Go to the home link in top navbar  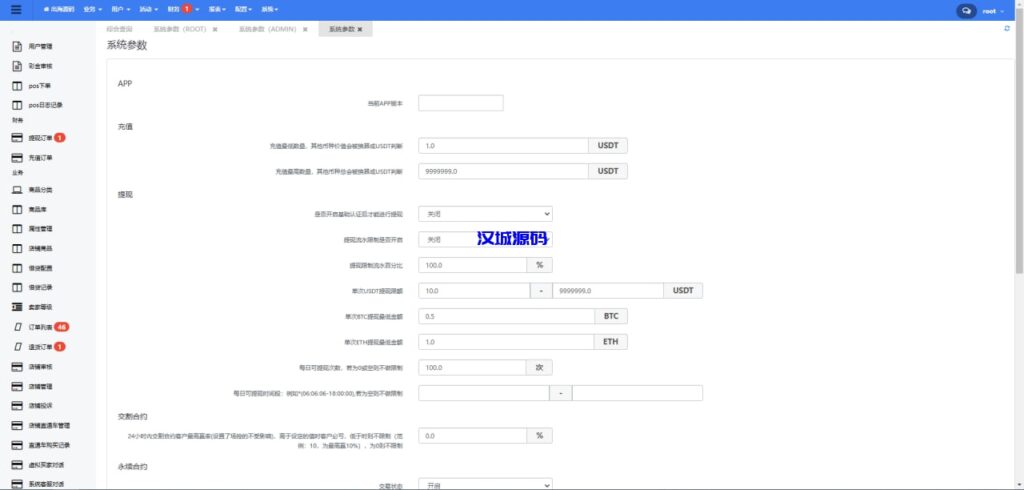click(58, 10)
